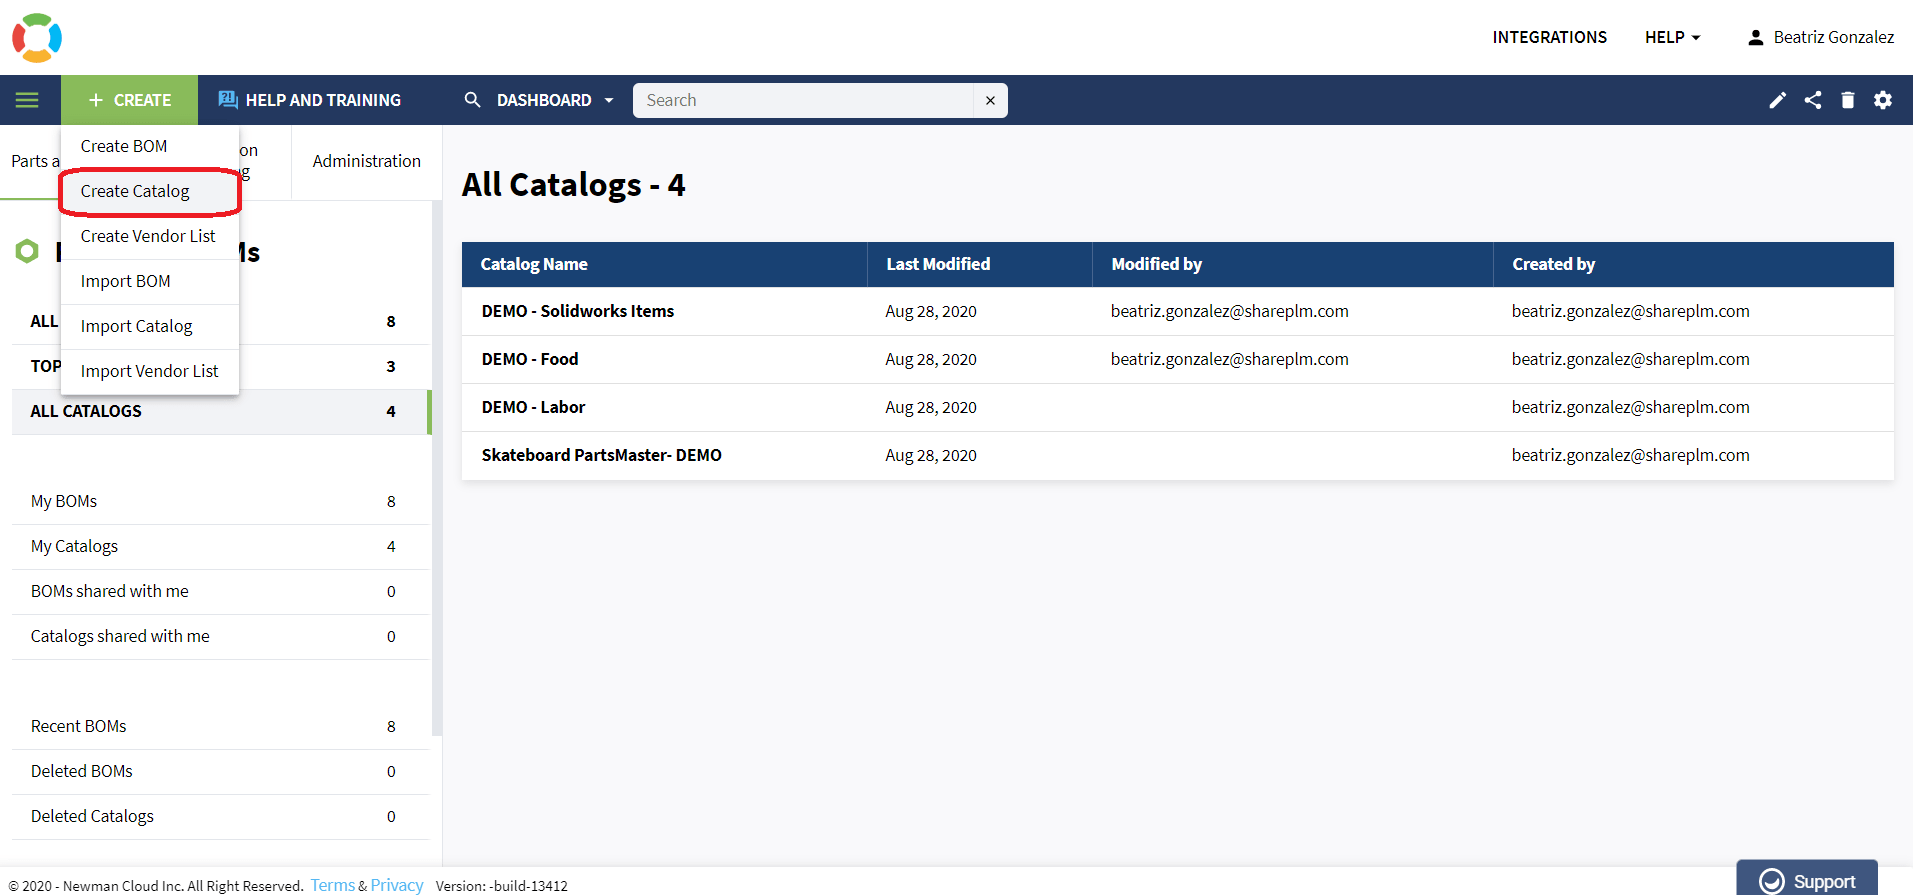Clear search with the X button
The width and height of the screenshot is (1913, 895).
click(x=990, y=100)
